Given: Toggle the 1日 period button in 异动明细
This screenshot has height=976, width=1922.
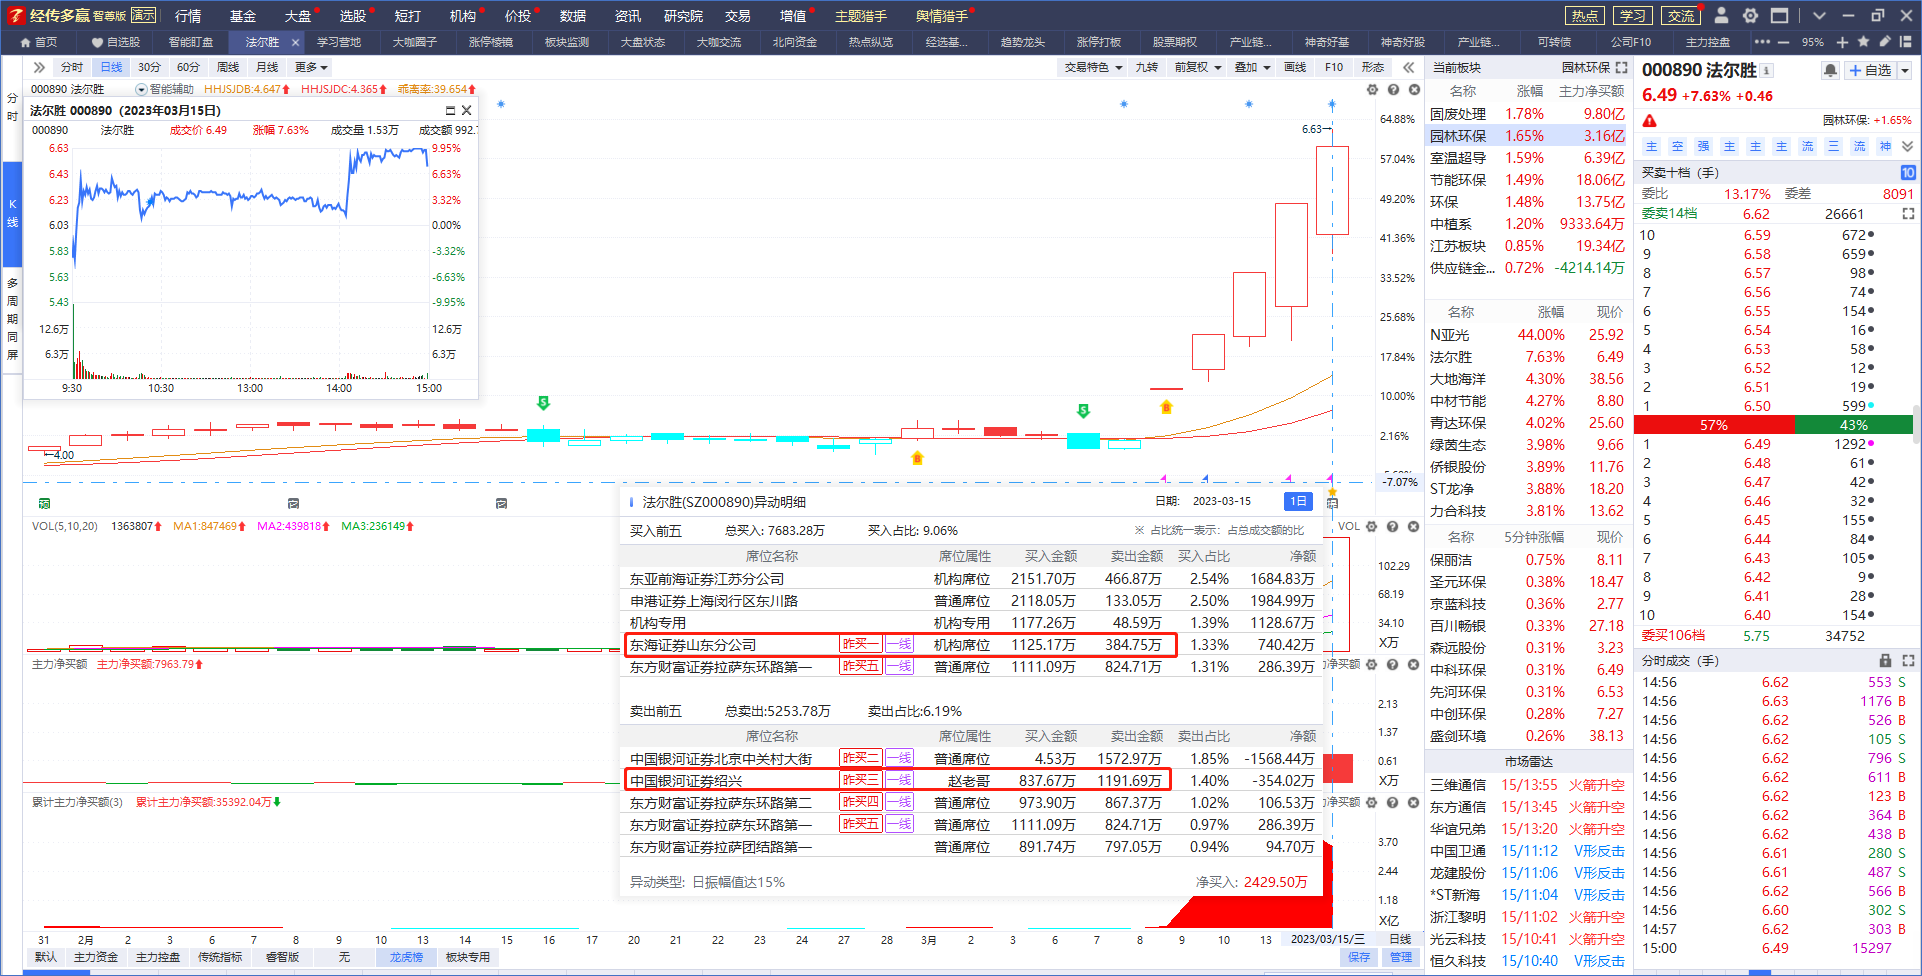Looking at the screenshot, I should tap(1298, 501).
